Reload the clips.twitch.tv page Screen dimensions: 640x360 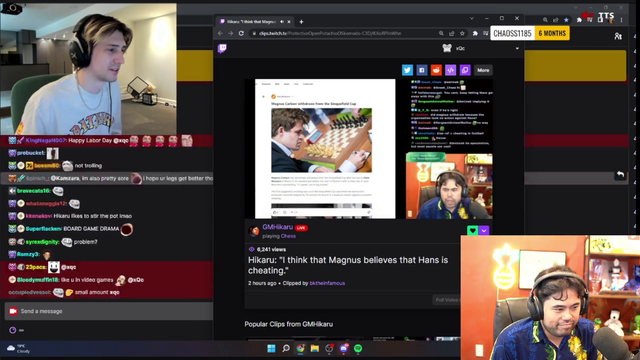[241, 33]
